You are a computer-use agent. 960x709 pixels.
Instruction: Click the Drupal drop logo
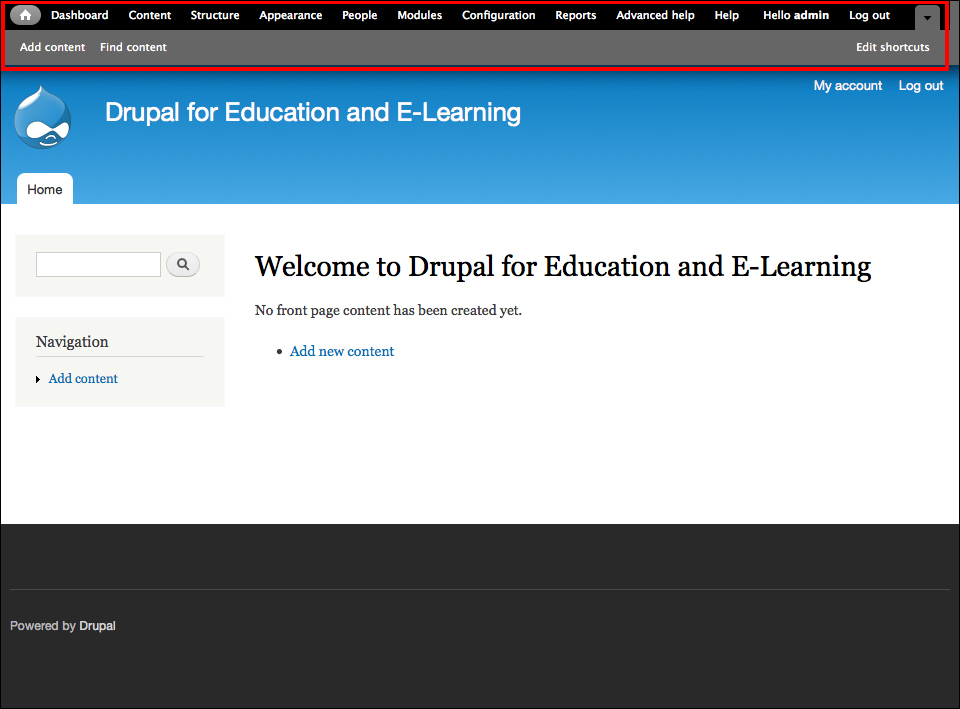point(43,118)
